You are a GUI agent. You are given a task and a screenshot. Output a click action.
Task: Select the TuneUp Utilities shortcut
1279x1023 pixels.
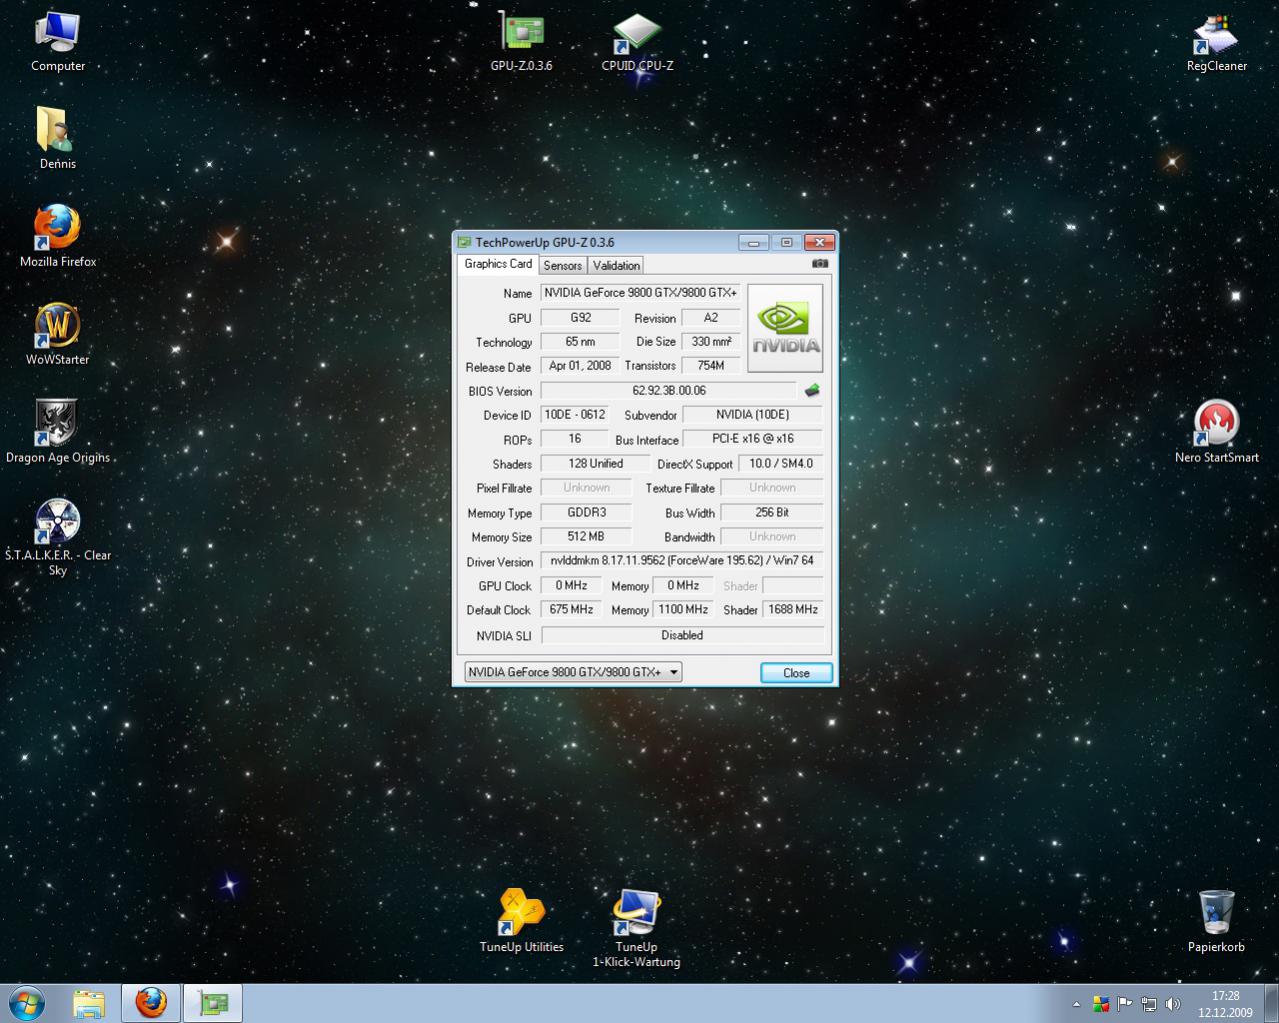tap(521, 921)
